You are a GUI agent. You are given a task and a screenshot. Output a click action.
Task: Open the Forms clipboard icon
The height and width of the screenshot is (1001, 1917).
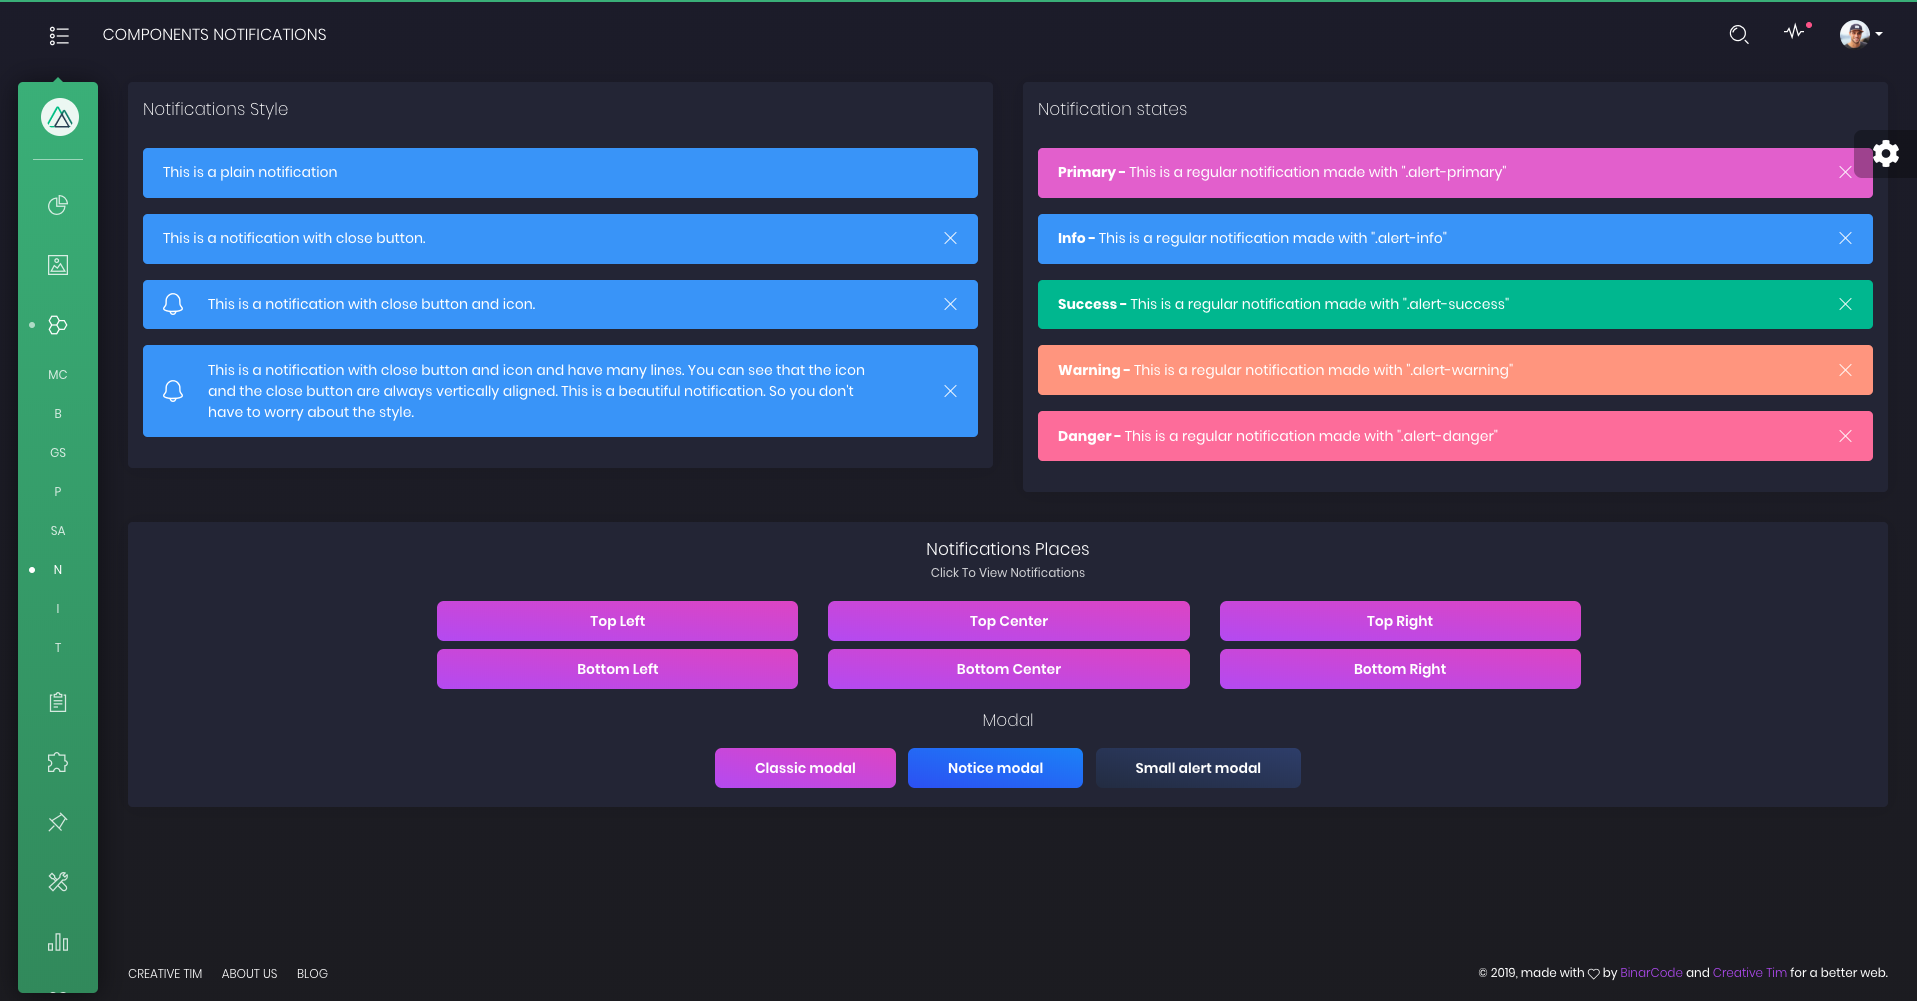(58, 702)
